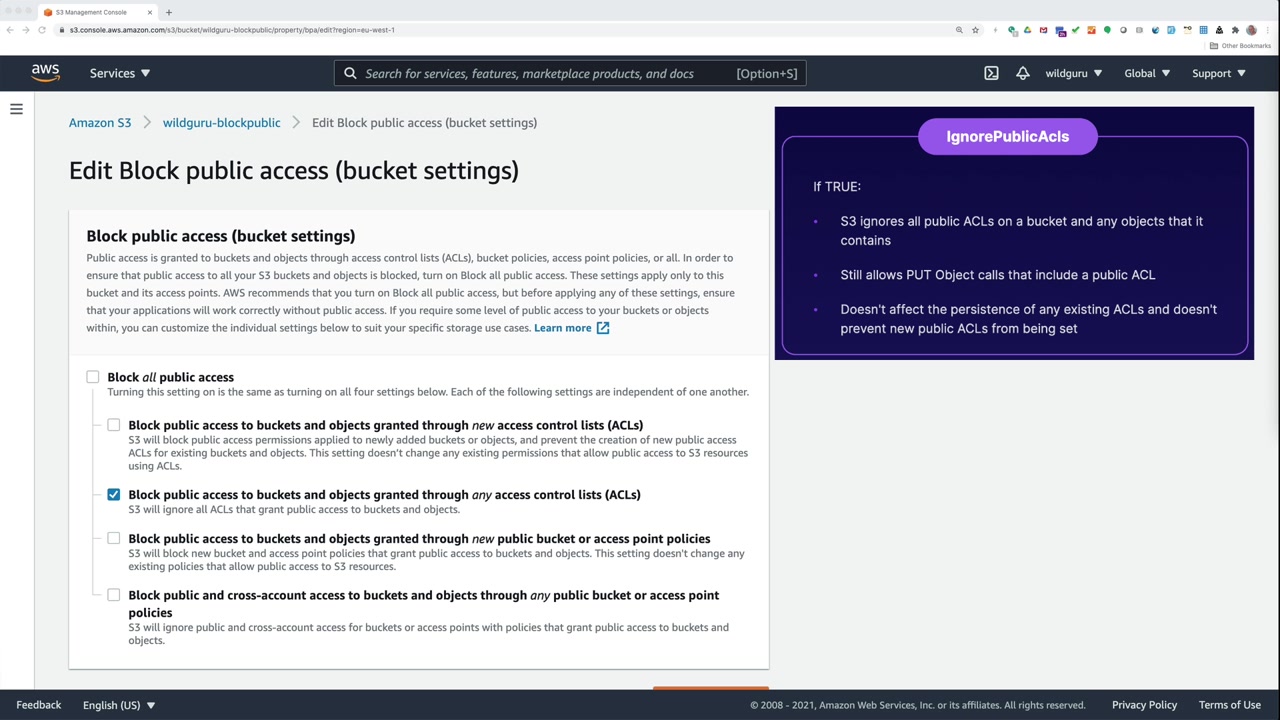This screenshot has width=1280, height=720.
Task: Close the S3 Management Console tab
Action: tap(150, 12)
